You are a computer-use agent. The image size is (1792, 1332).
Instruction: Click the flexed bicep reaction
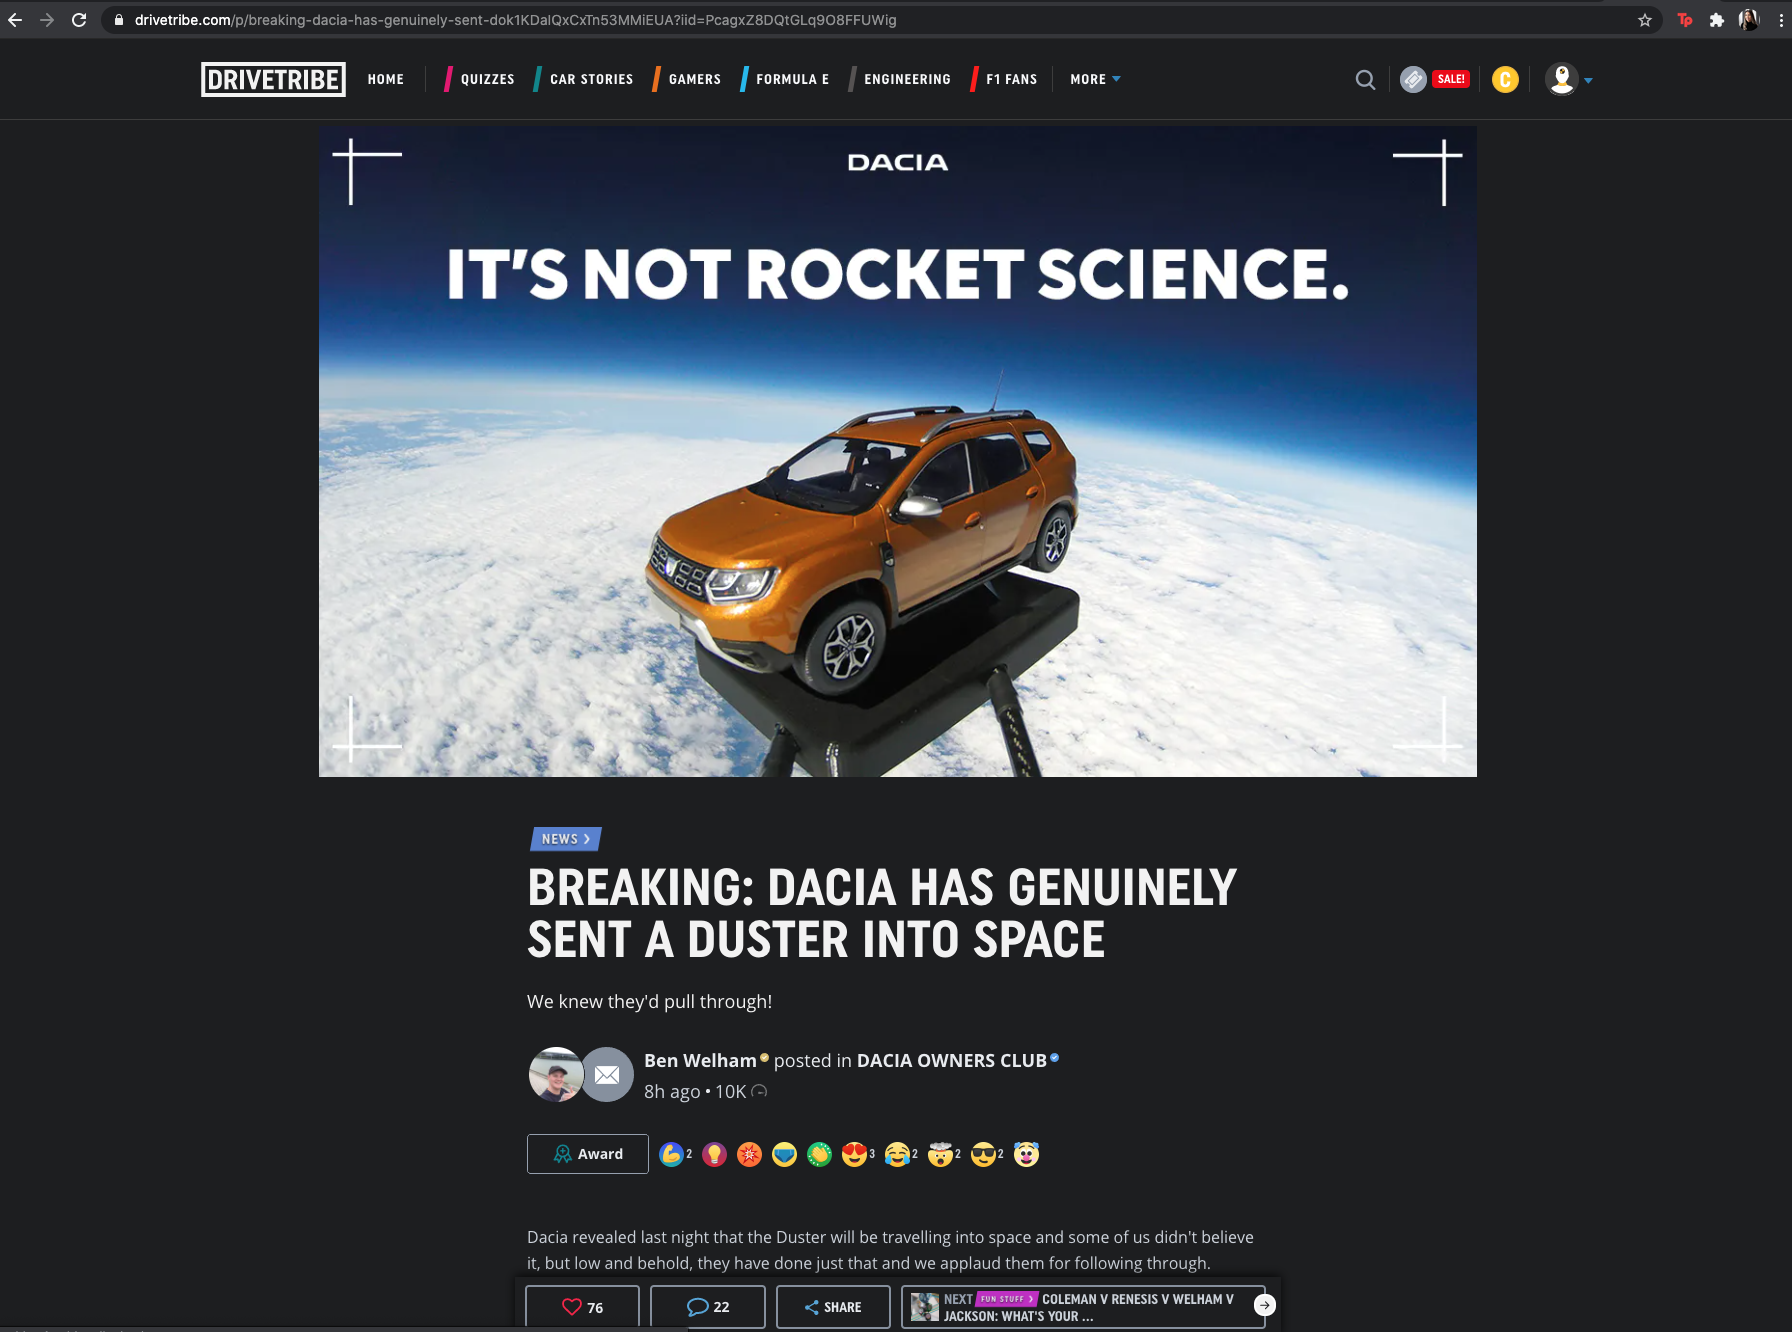[x=671, y=1155]
